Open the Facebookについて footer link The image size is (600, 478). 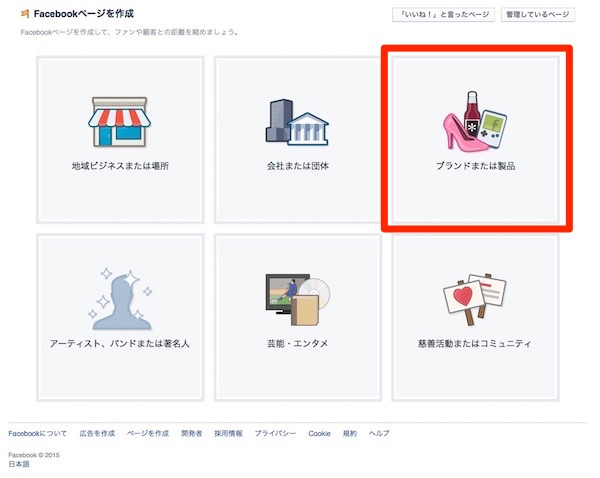[x=38, y=433]
